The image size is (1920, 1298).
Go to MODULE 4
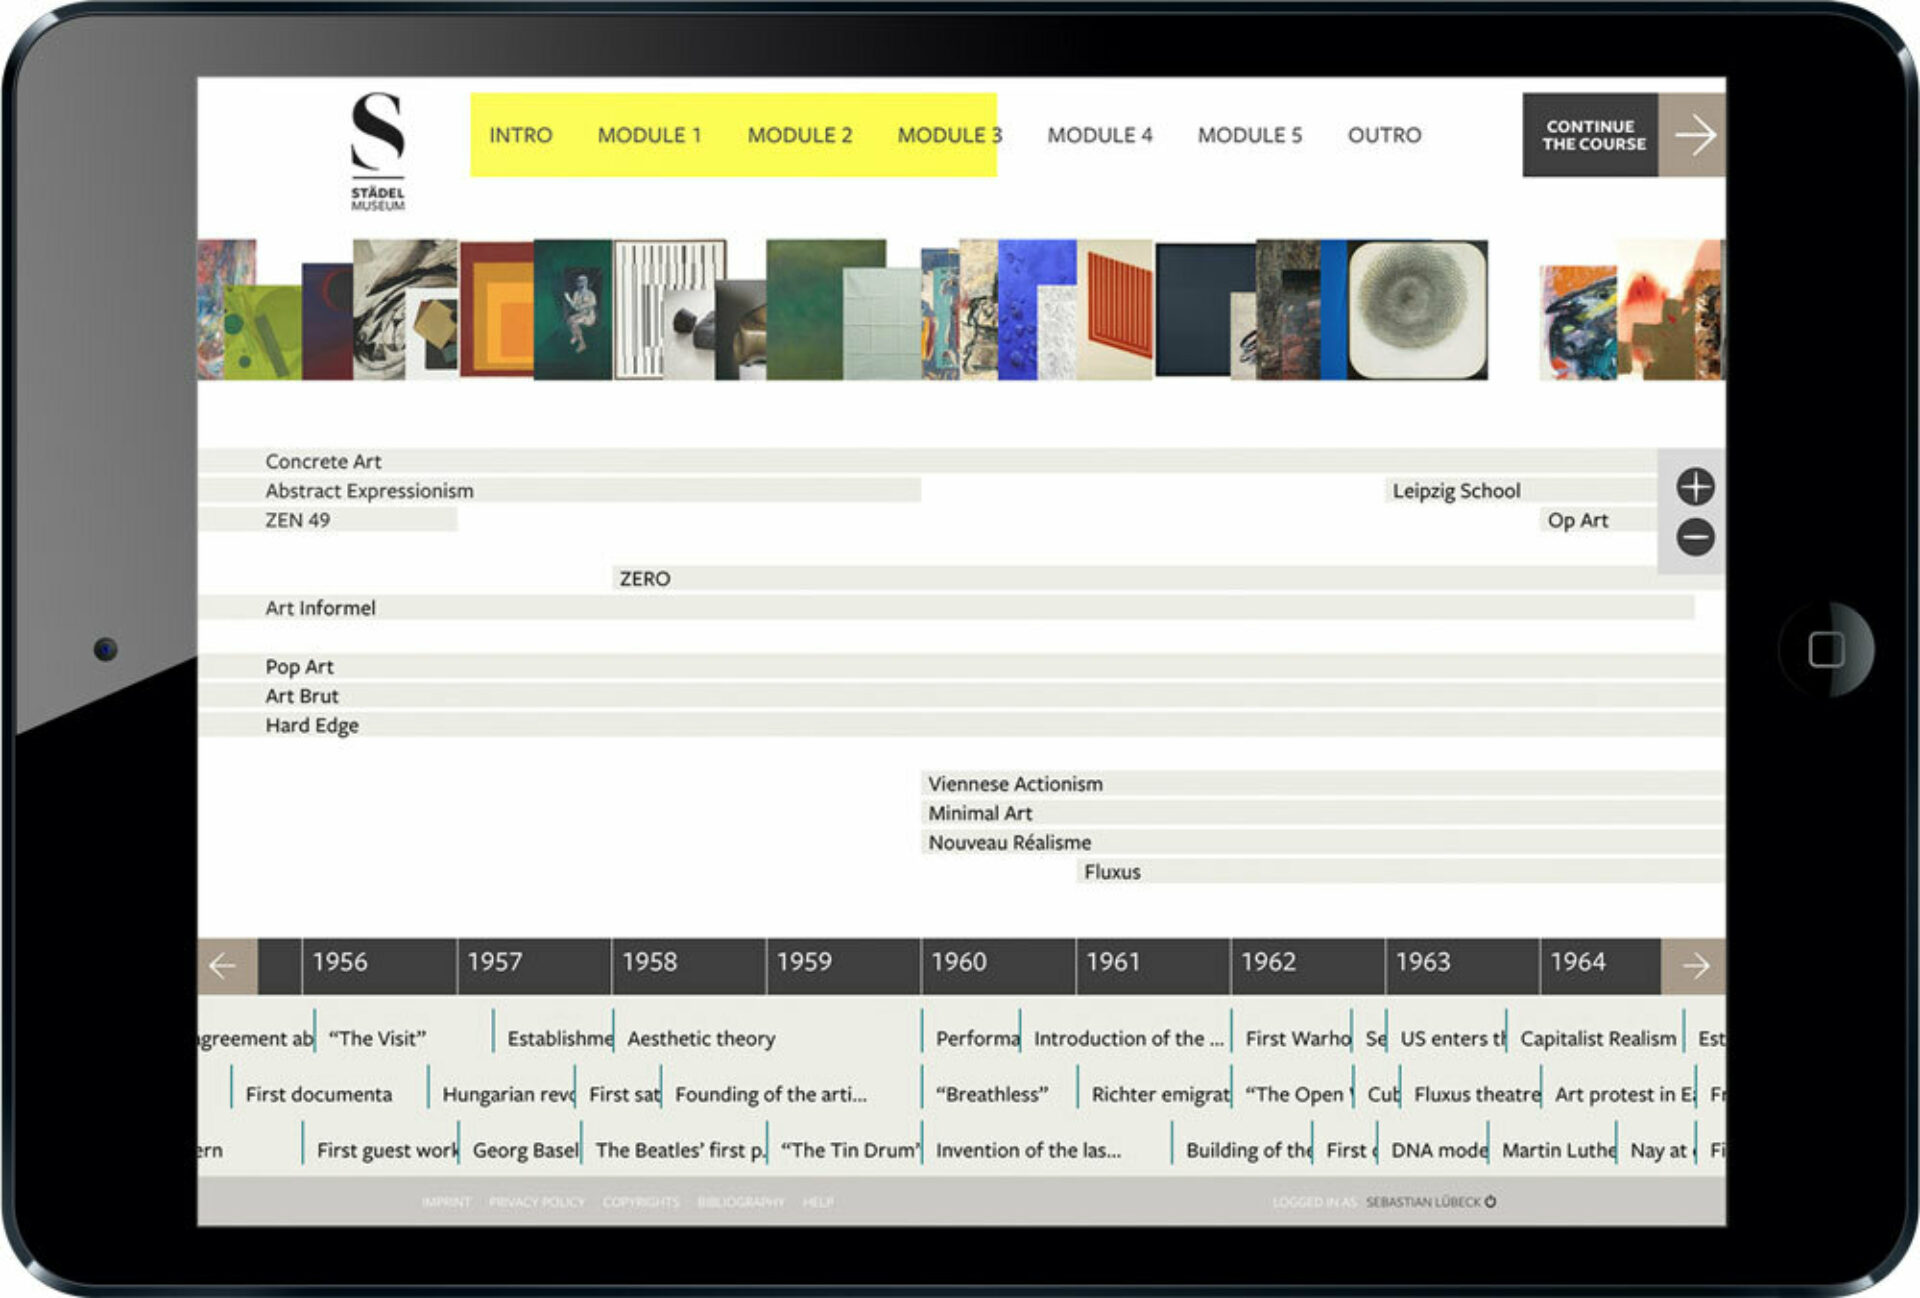[1100, 135]
